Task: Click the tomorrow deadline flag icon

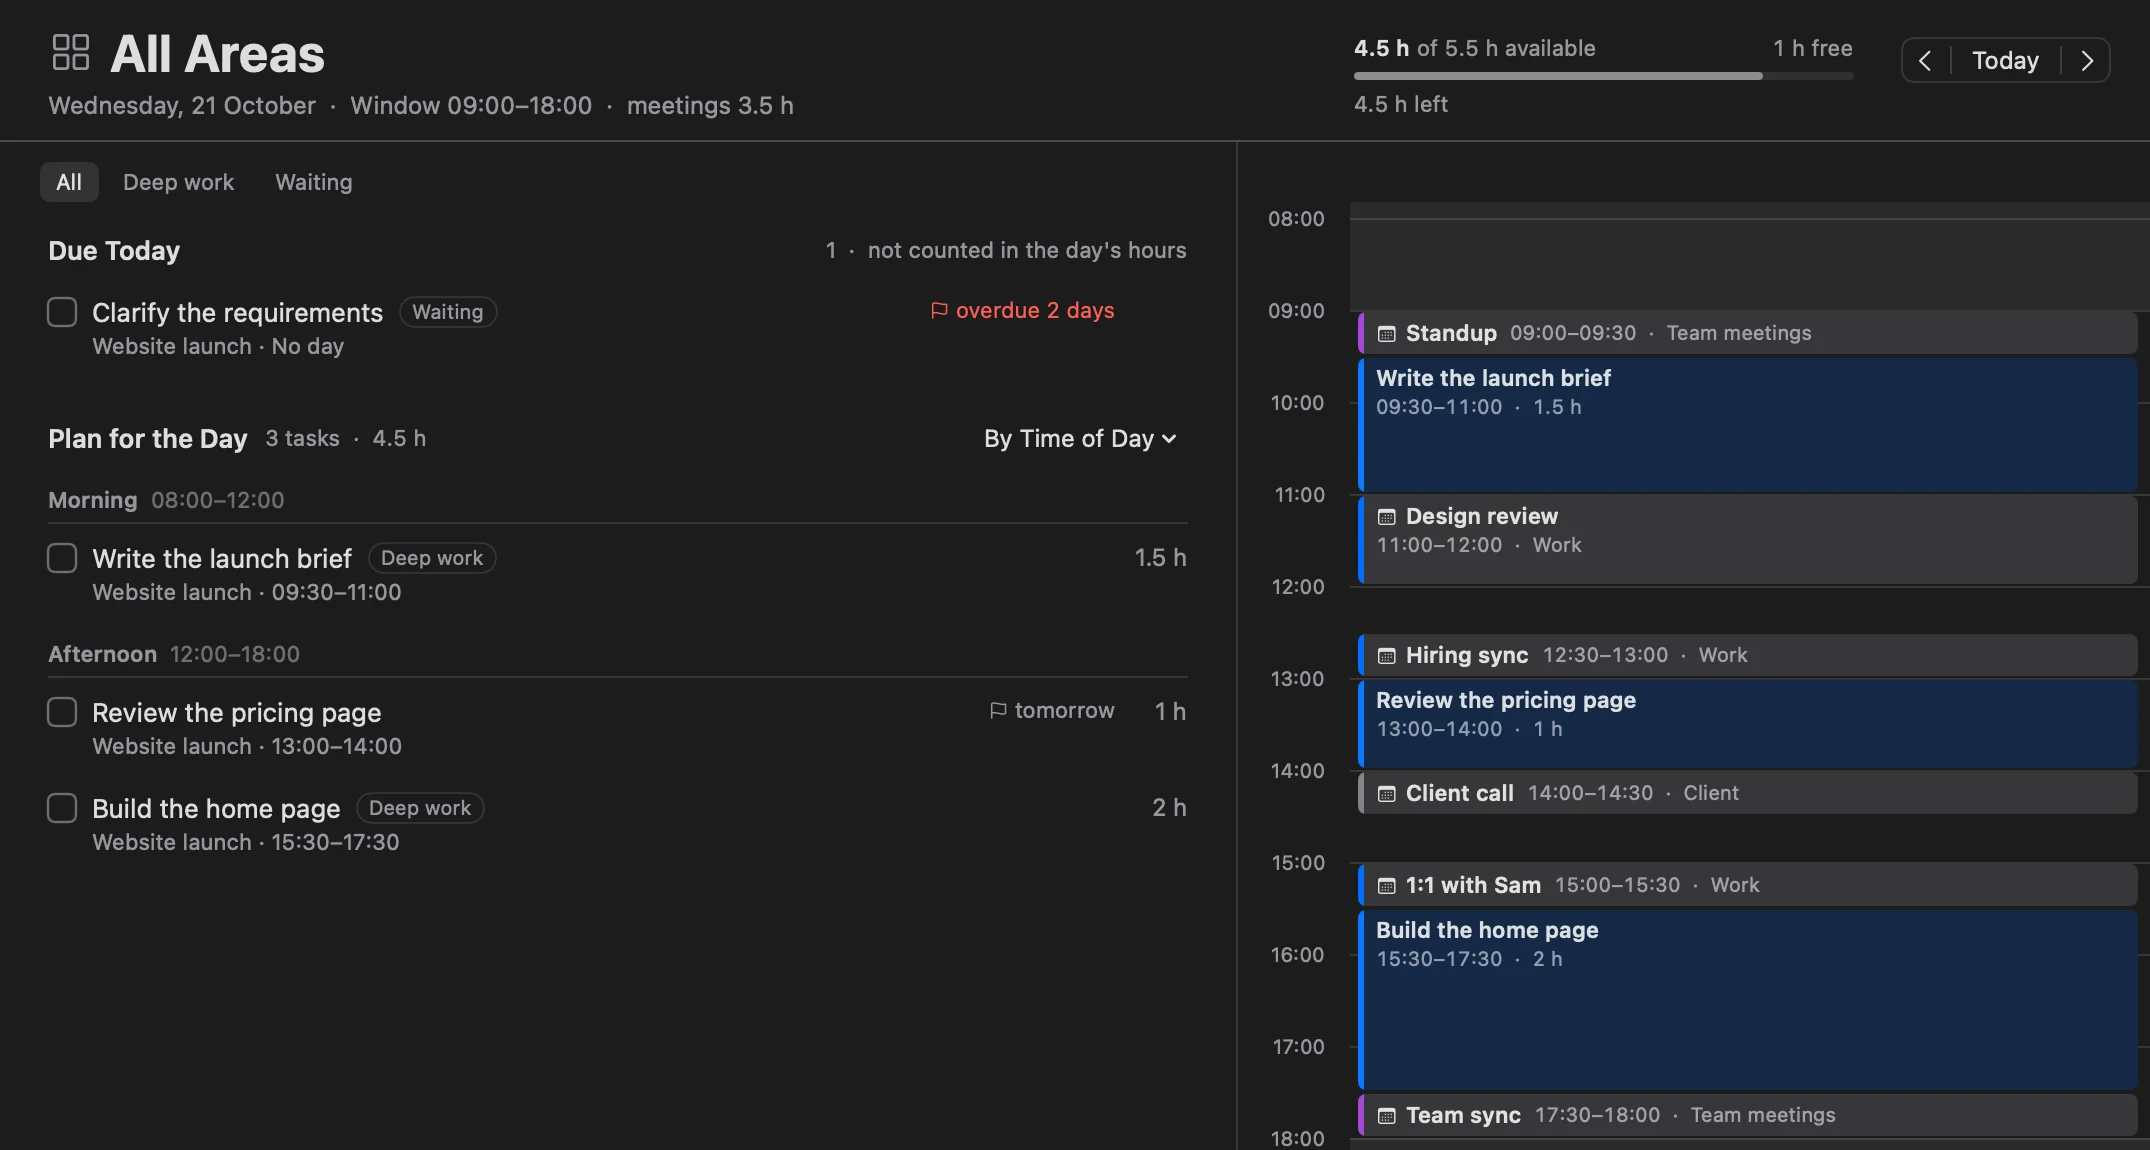Action: click(998, 711)
